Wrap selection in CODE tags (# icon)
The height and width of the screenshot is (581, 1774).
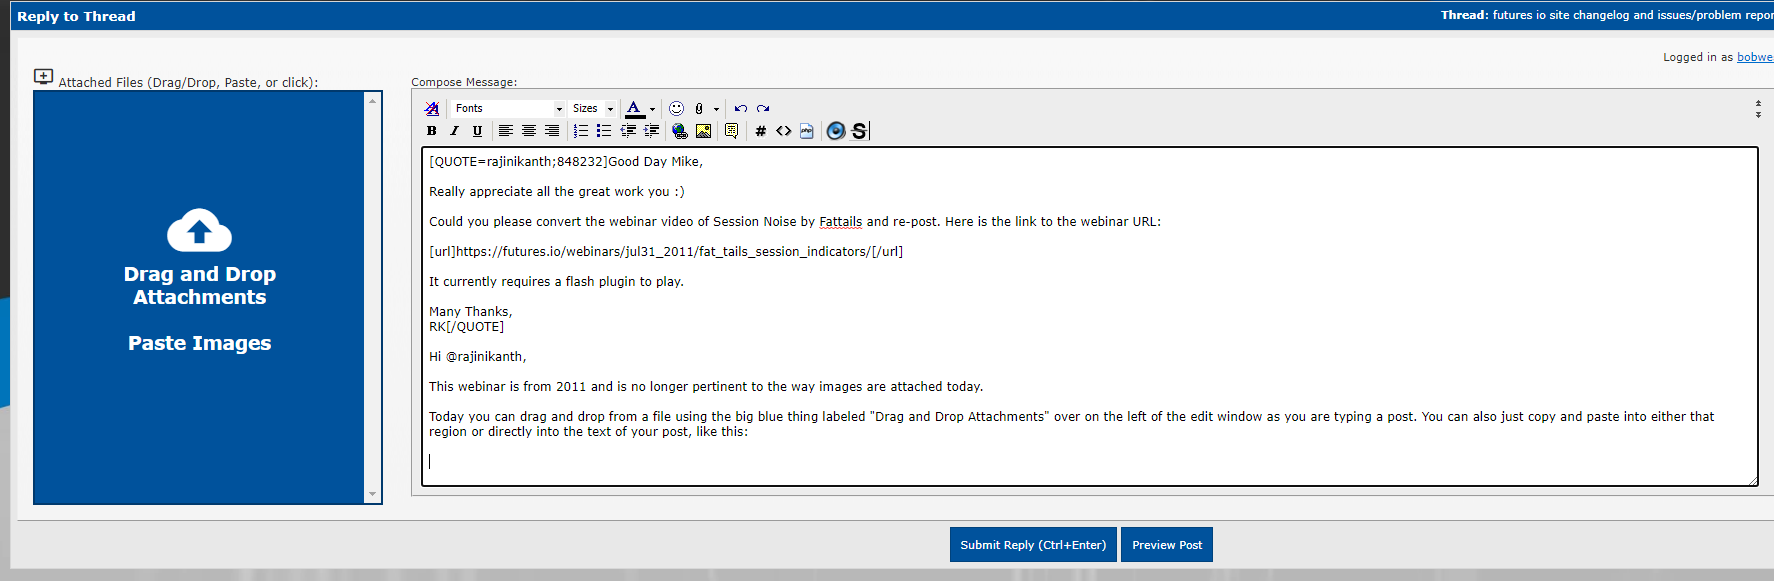point(761,131)
